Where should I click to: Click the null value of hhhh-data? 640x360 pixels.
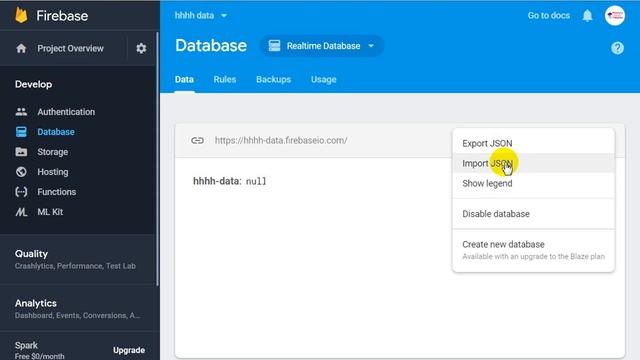pyautogui.click(x=256, y=181)
